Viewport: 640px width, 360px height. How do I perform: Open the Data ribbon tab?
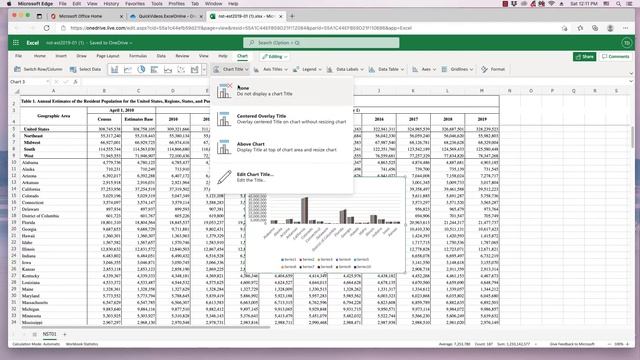pyautogui.click(x=161, y=56)
